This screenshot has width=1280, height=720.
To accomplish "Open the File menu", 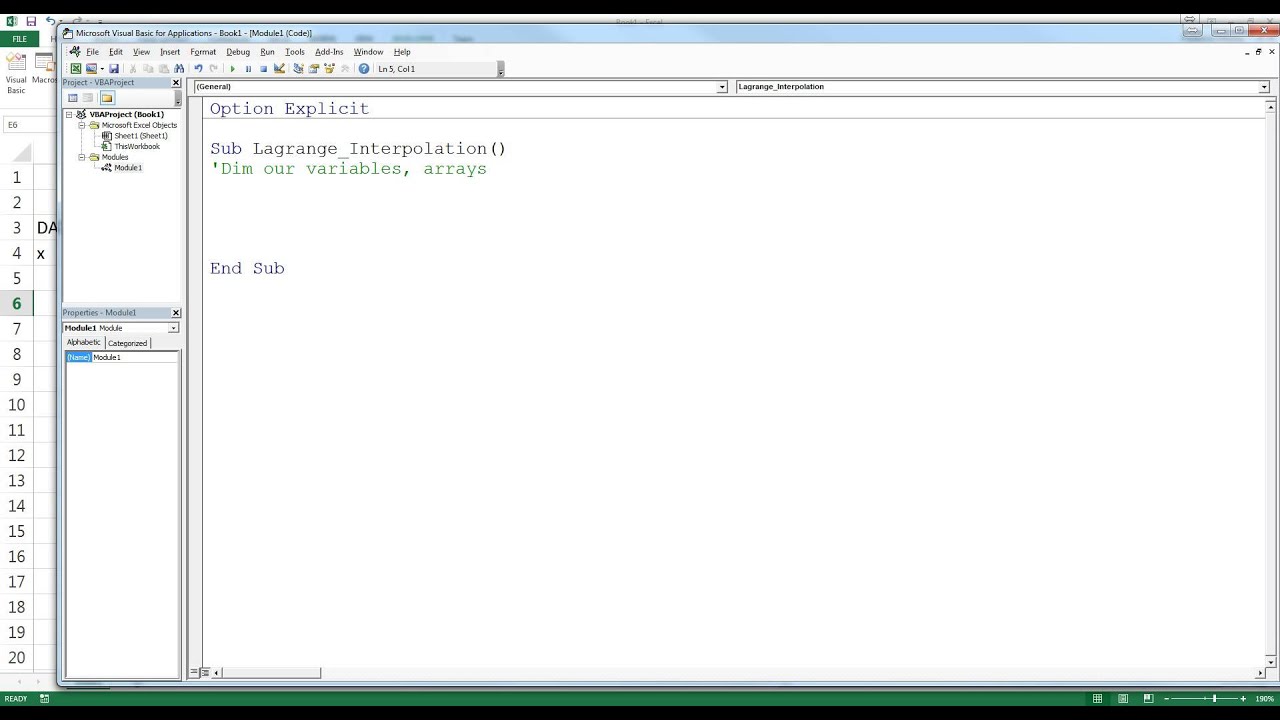I will click(x=93, y=52).
